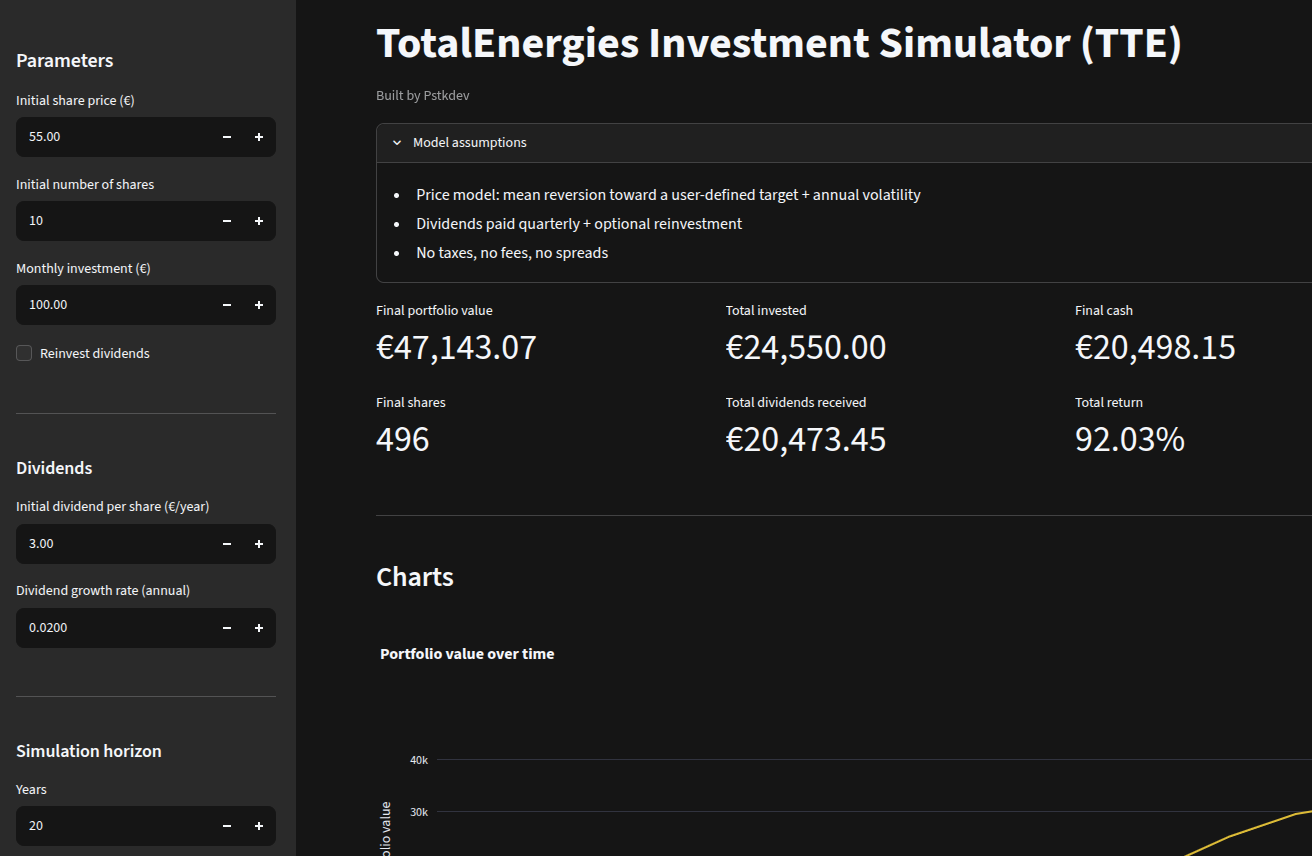
Task: Click the total invested €24,550.00 value
Action: [806, 347]
